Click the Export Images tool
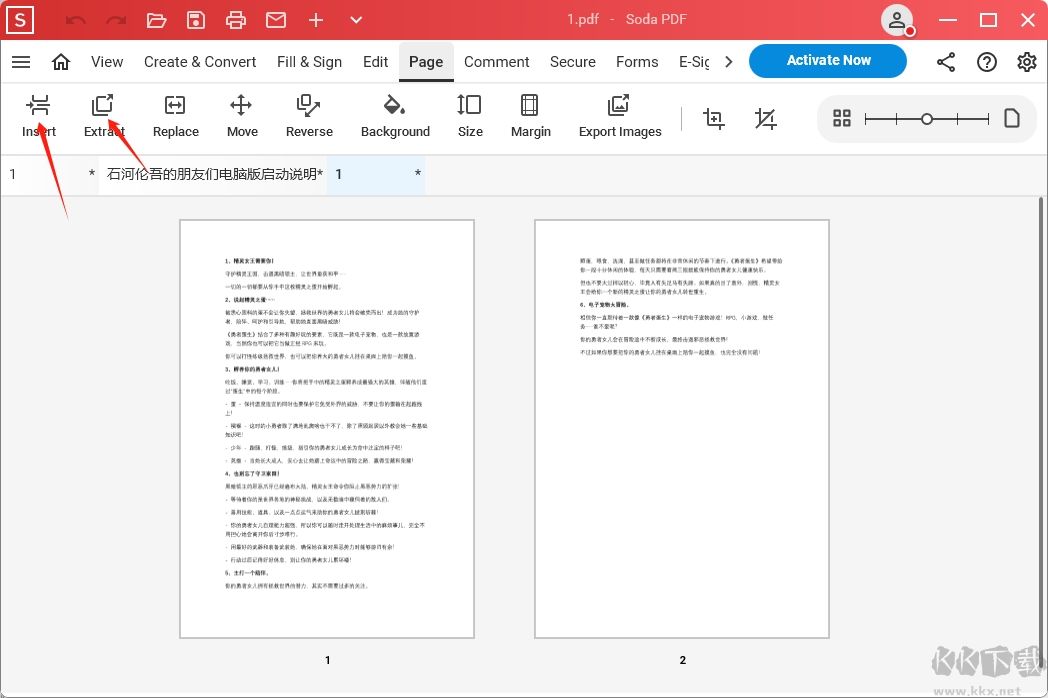Screen dimensions: 1048x698 tap(619, 117)
